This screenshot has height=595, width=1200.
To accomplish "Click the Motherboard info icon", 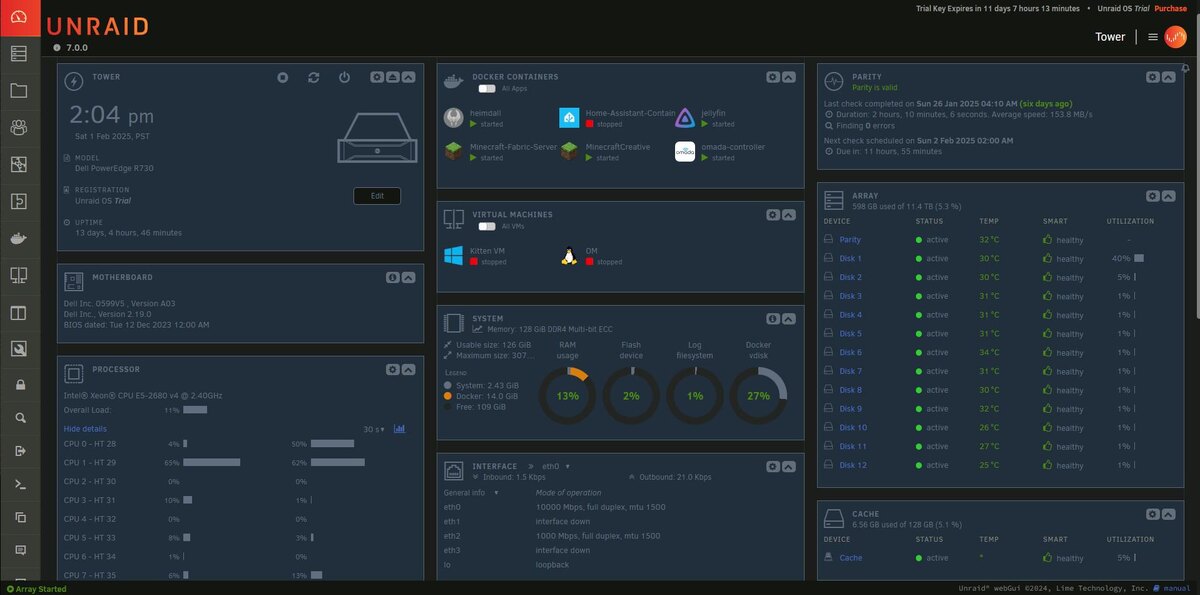I will 393,278.
